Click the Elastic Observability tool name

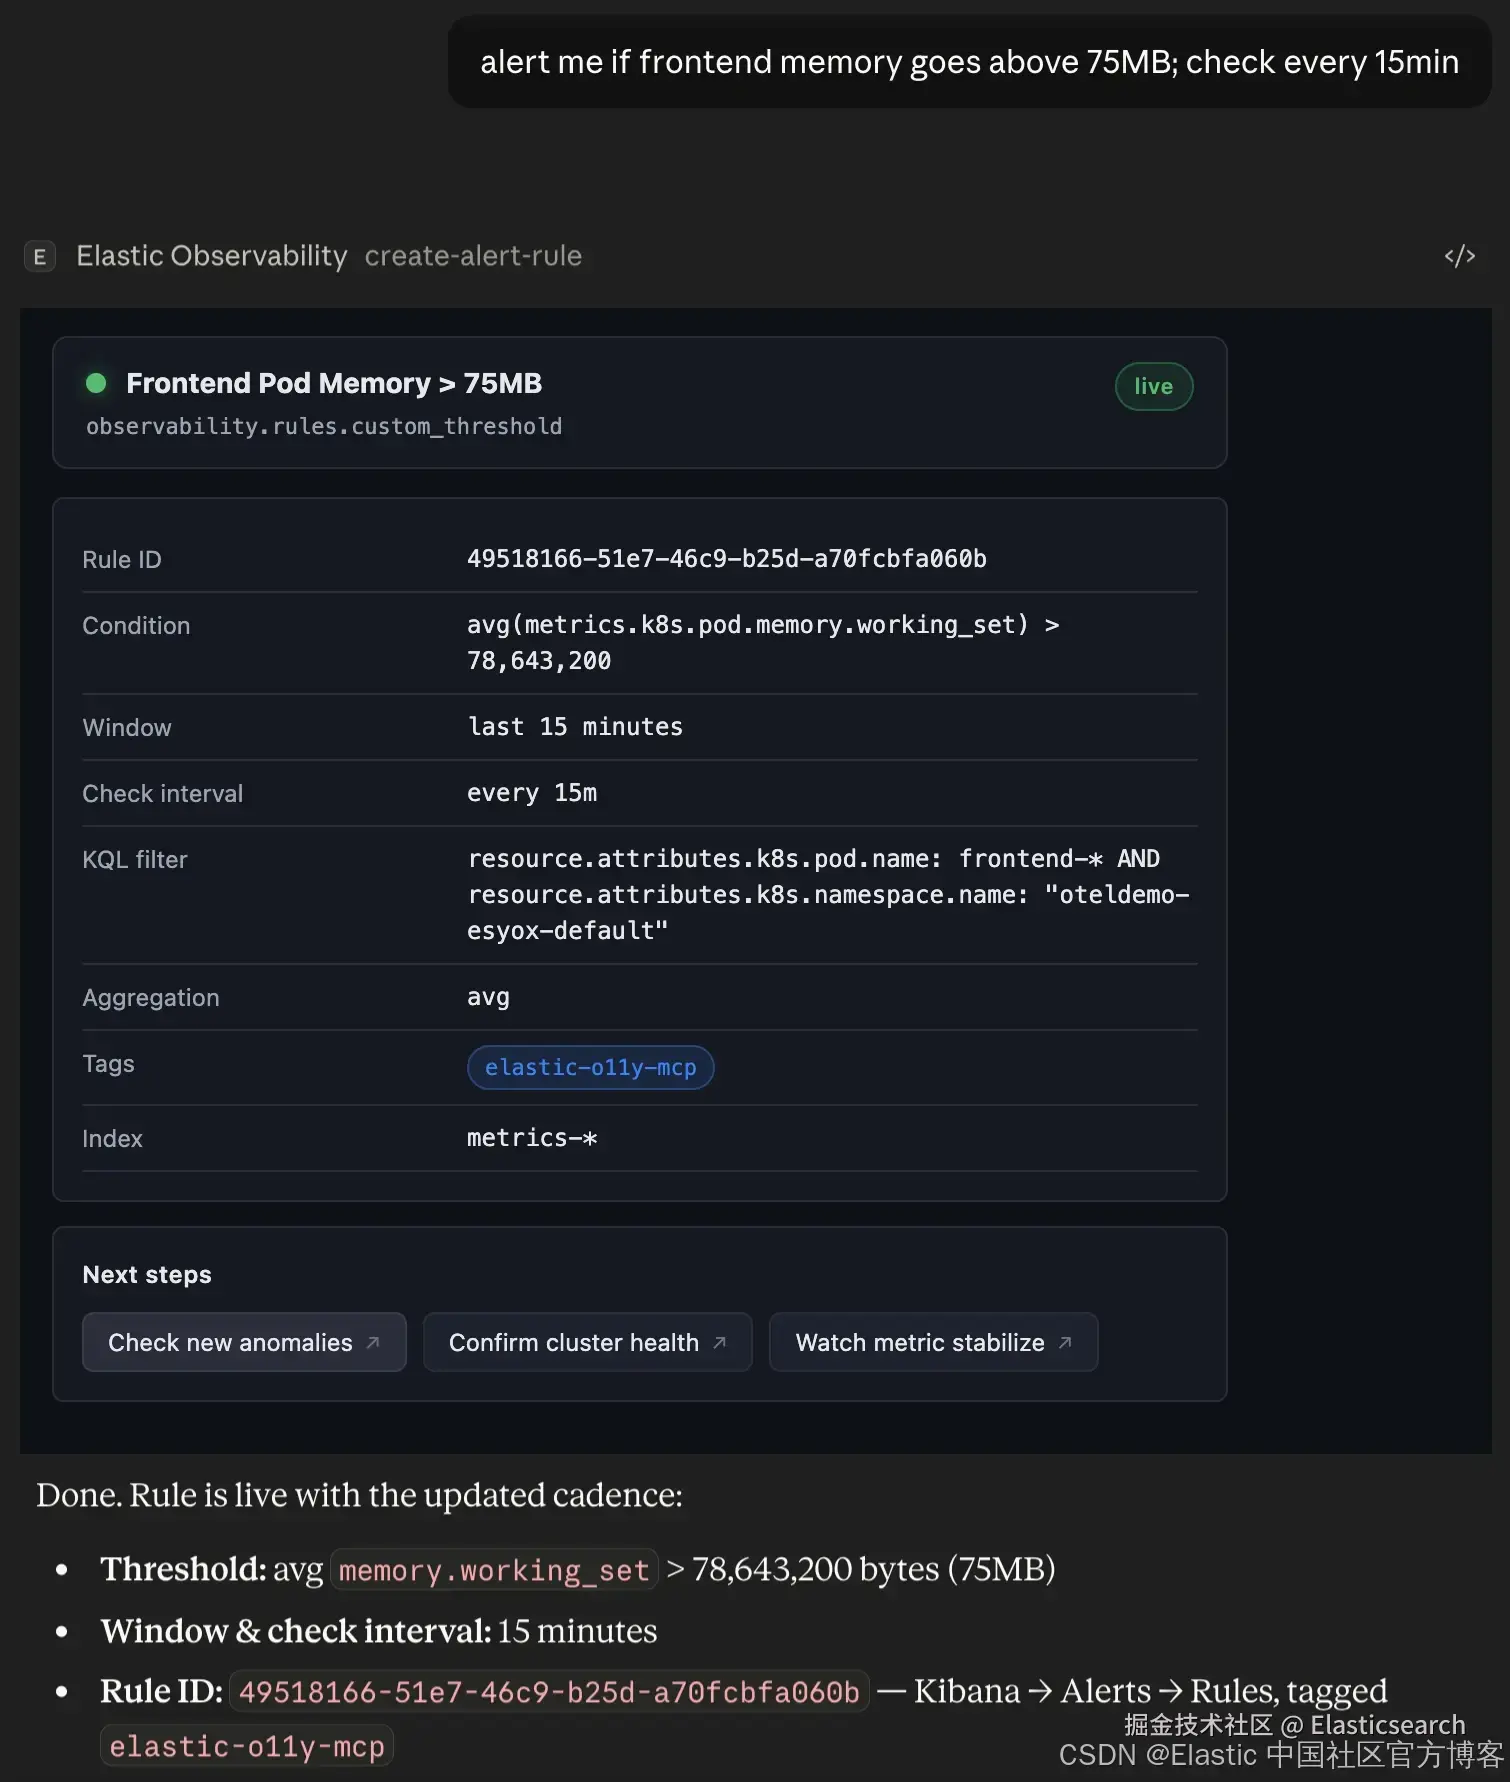click(x=212, y=256)
